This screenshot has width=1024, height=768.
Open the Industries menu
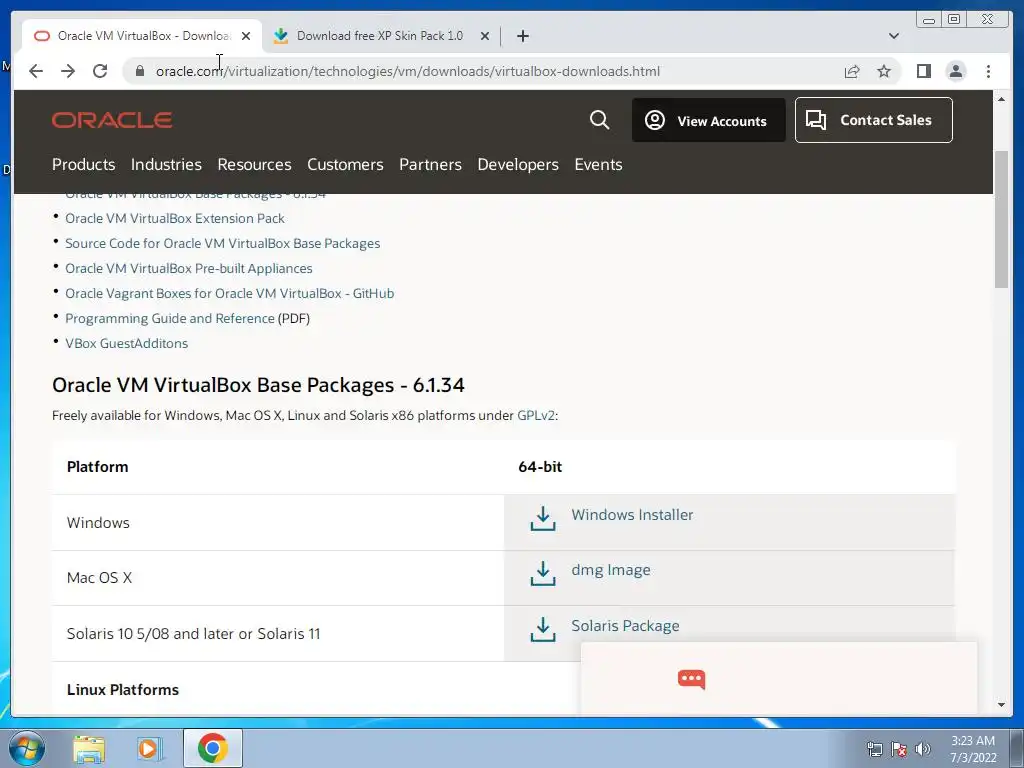[166, 165]
